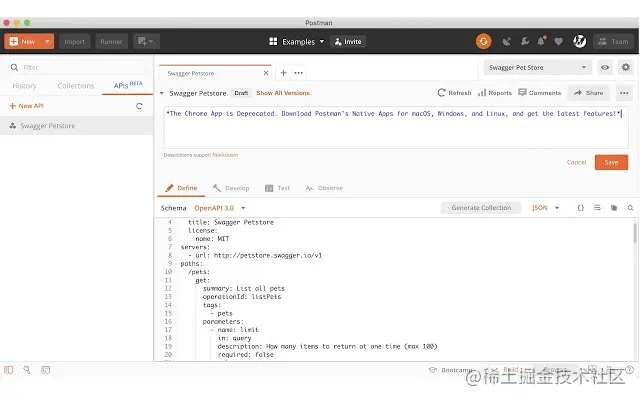Switch to the Observe tab

click(324, 188)
